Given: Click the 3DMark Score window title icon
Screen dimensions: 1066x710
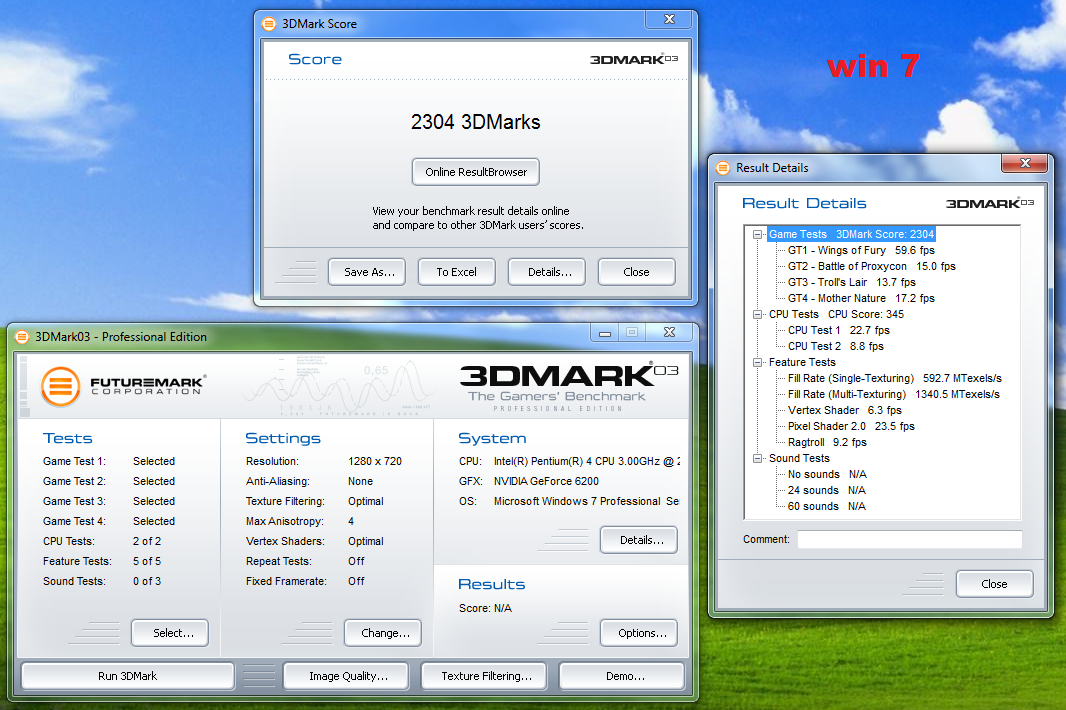Looking at the screenshot, I should (x=269, y=24).
